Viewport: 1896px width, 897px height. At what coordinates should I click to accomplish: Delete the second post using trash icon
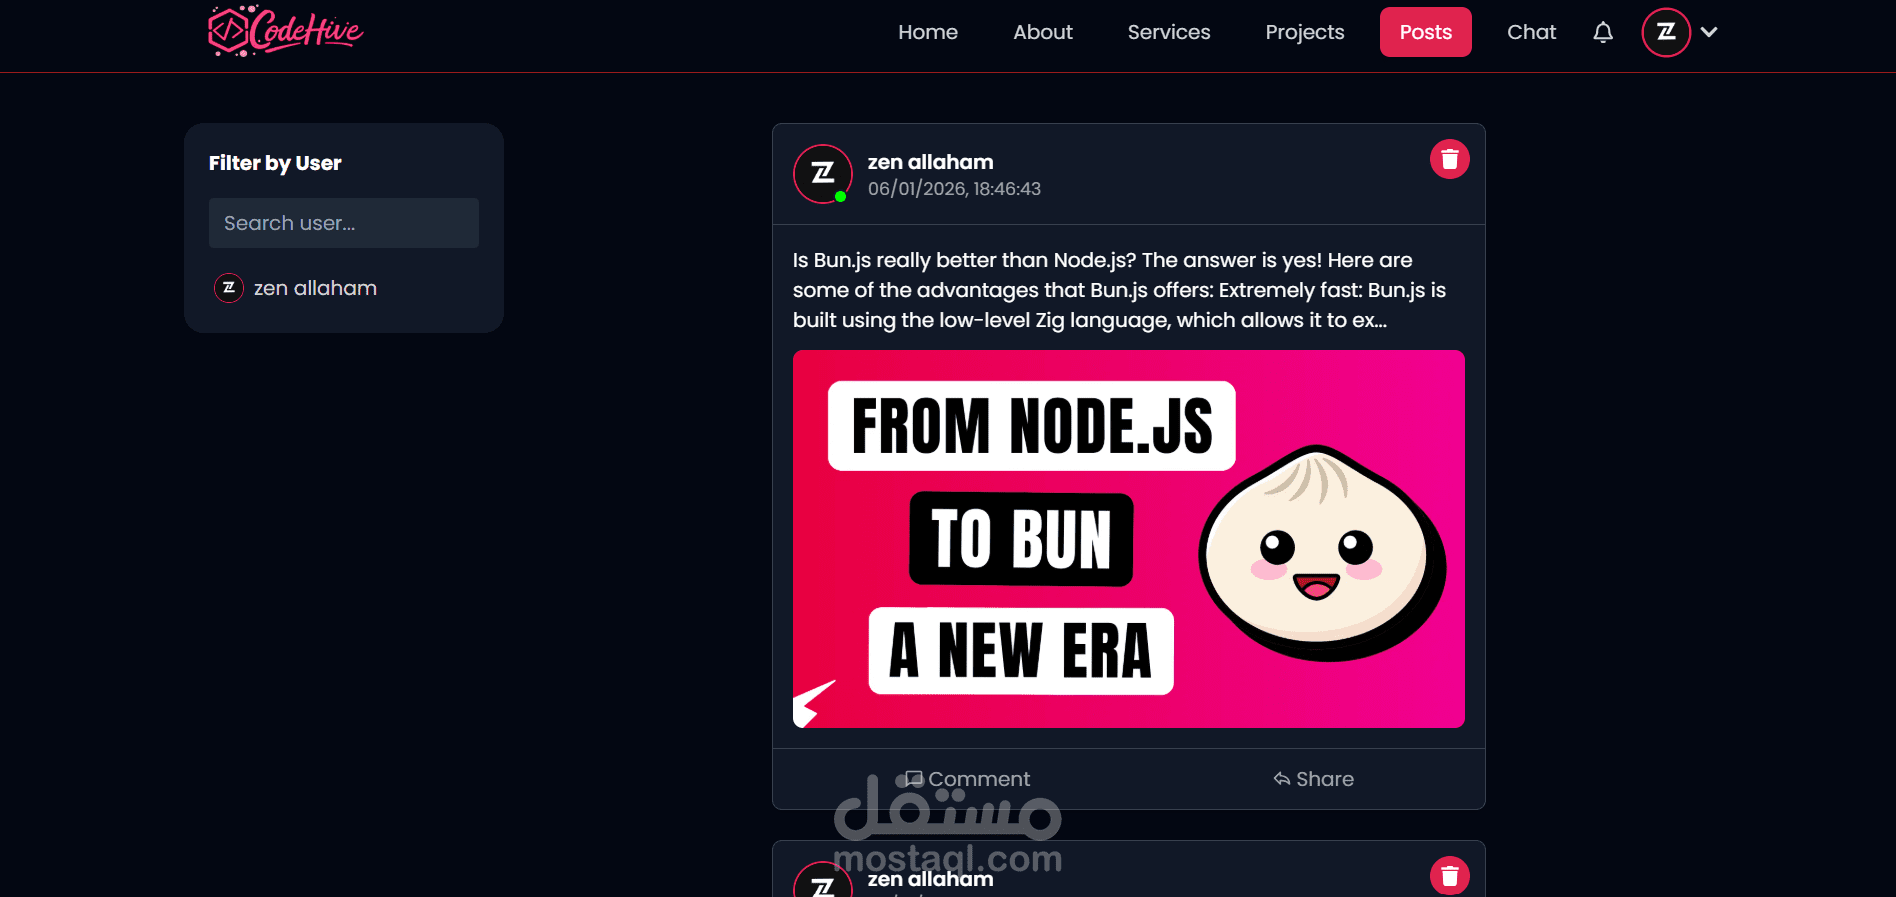pos(1450,876)
